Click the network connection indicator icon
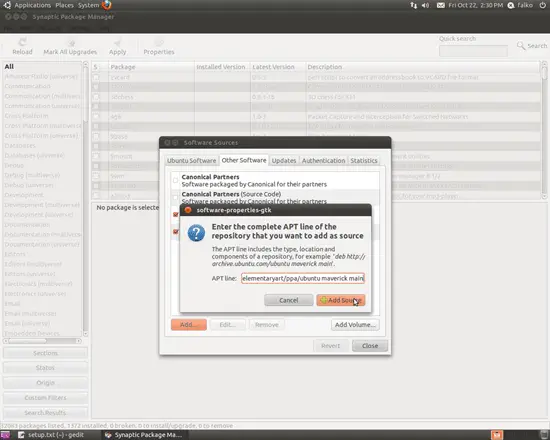The height and width of the screenshot is (440, 550). click(x=413, y=5)
